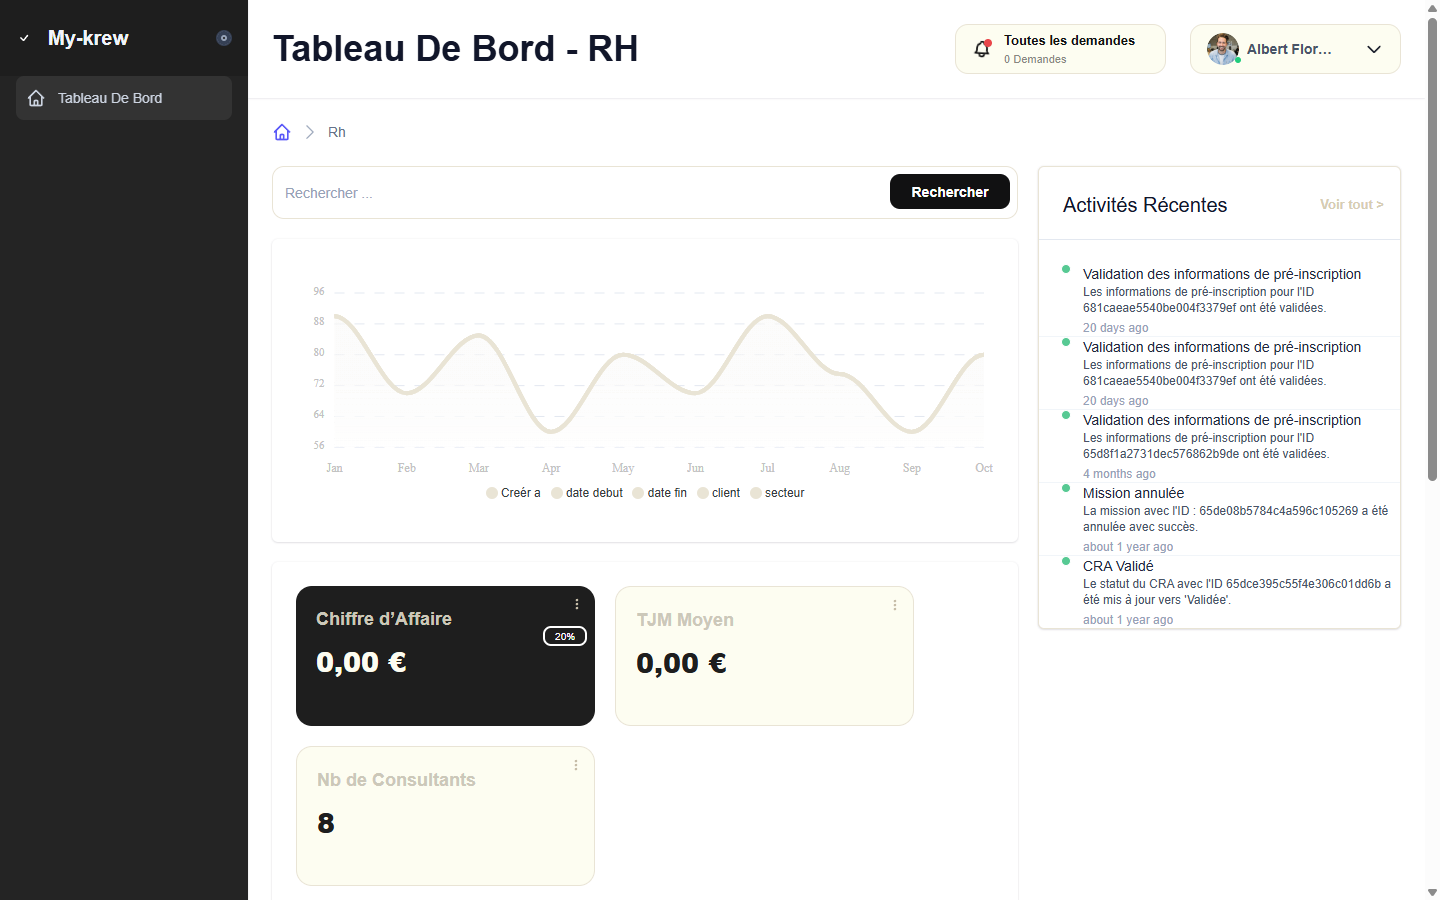This screenshot has height=900, width=1440.
Task: Open Nb de Consultants card options
Action: pos(576,765)
